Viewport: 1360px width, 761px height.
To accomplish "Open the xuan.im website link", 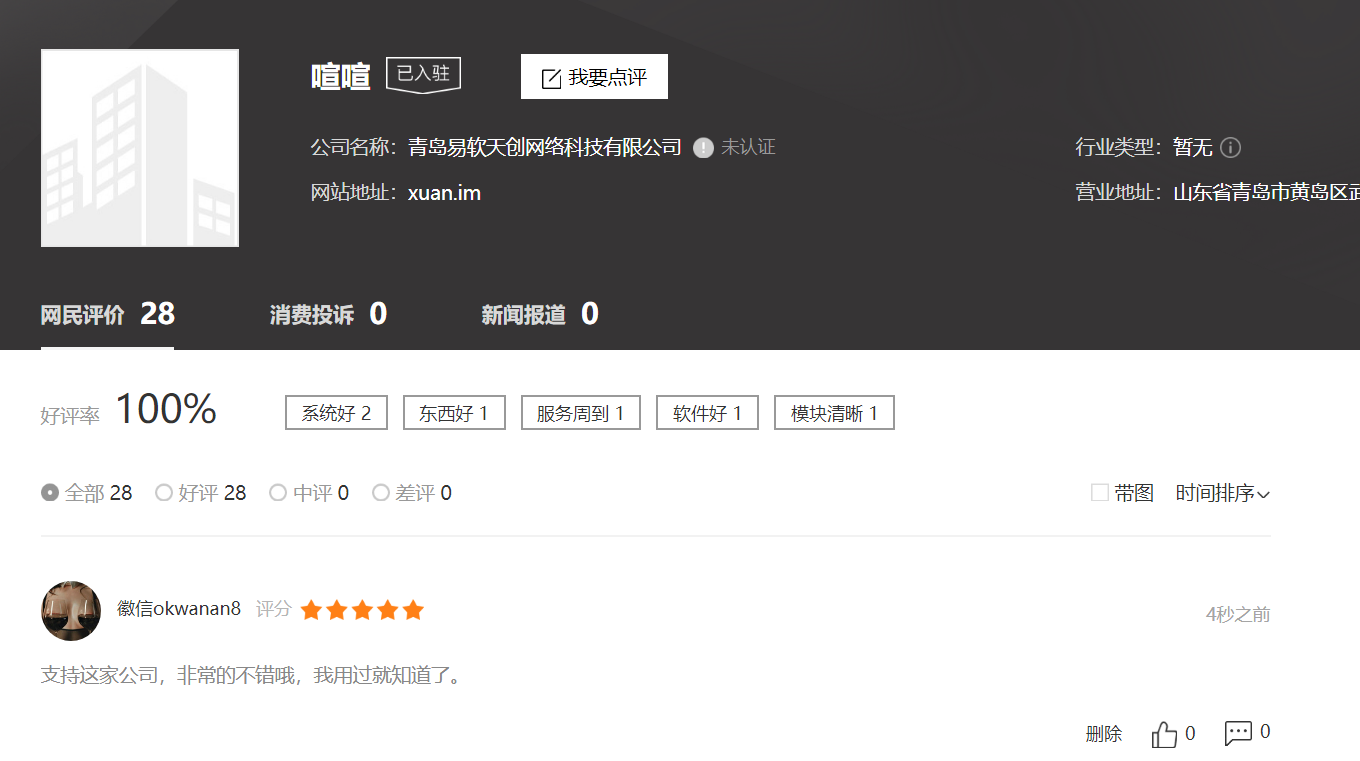I will (x=444, y=193).
